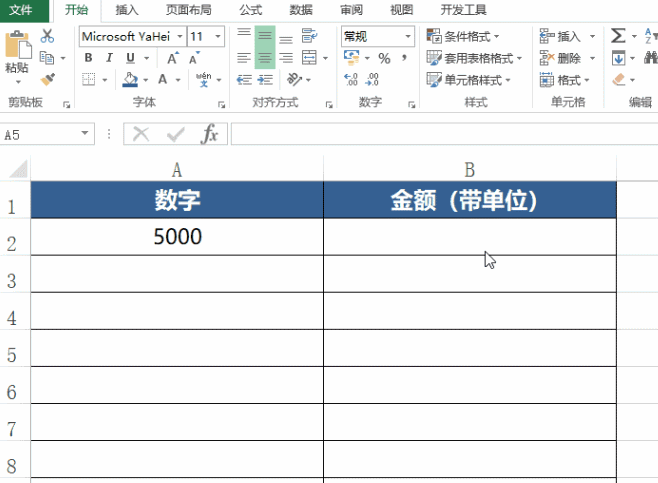Viewport: 658px width, 483px height.
Task: Select the Format Painter brush
Action: pos(47,79)
